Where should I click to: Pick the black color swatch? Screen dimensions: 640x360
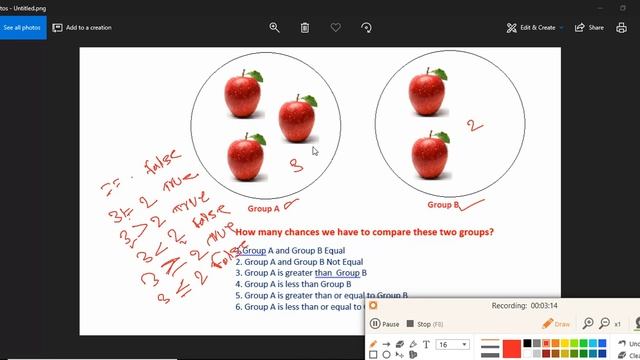click(x=527, y=343)
